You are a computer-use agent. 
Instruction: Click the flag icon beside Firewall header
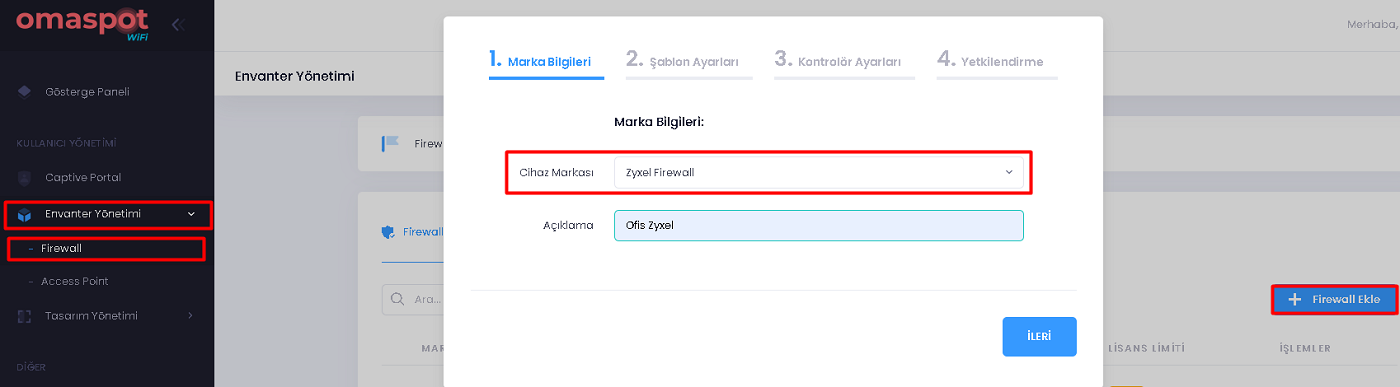390,144
